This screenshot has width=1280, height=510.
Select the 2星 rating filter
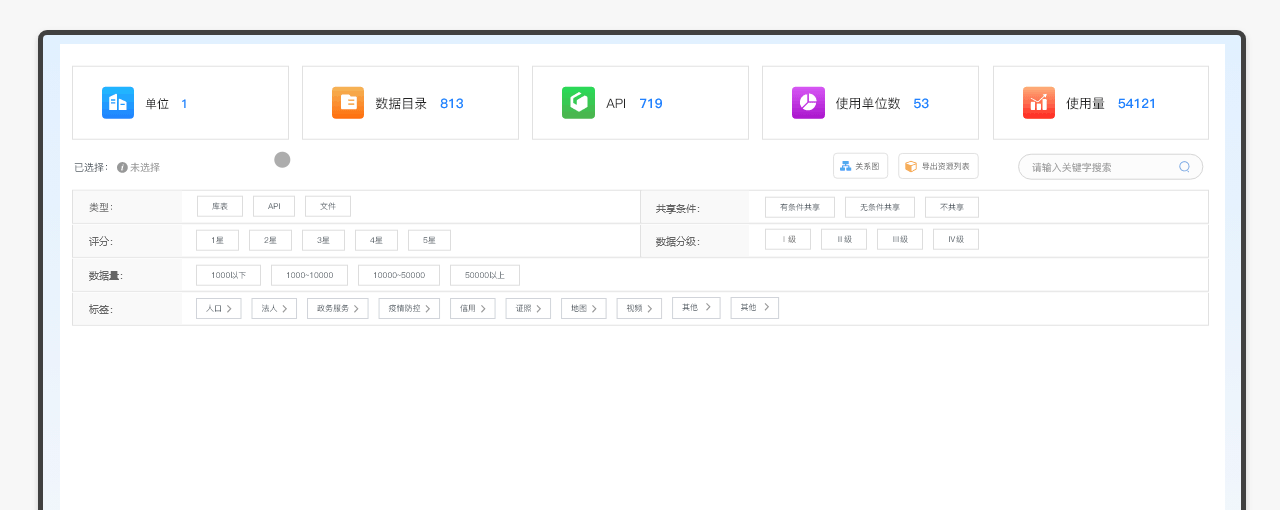[270, 240]
